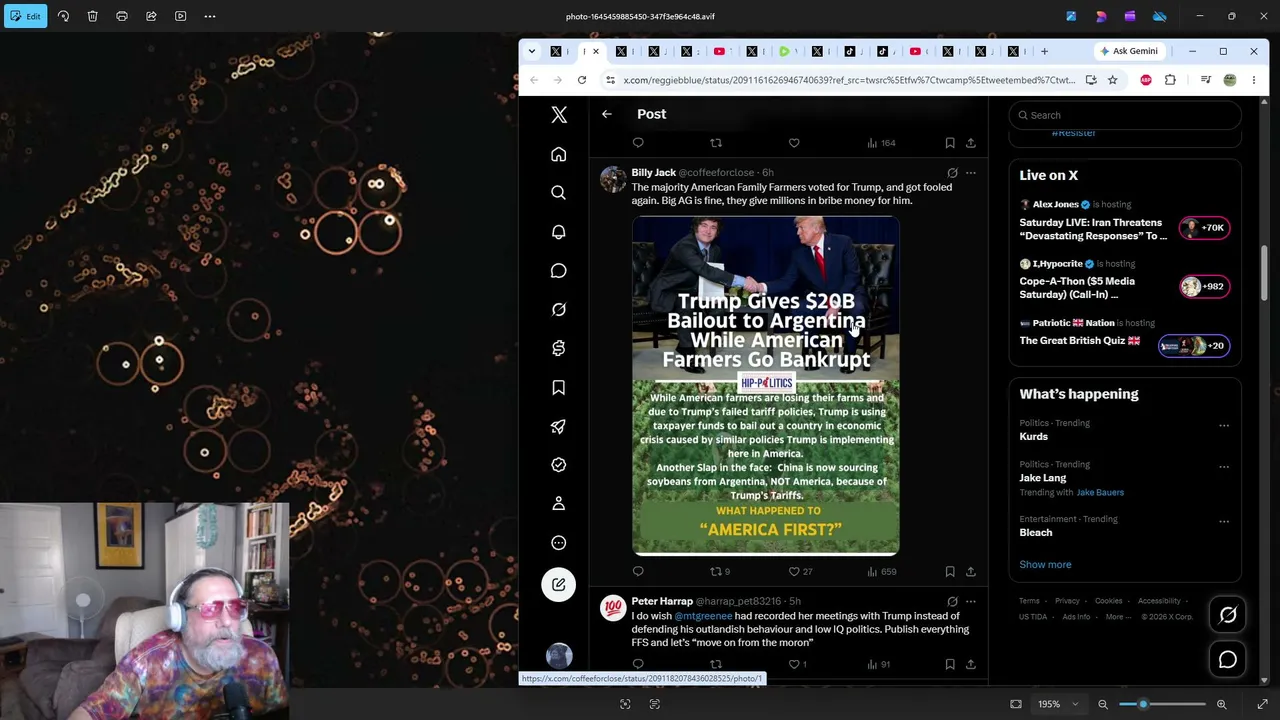Open the Notifications bell in X sidebar
Image resolution: width=1280 pixels, height=720 pixels.
coord(559,232)
